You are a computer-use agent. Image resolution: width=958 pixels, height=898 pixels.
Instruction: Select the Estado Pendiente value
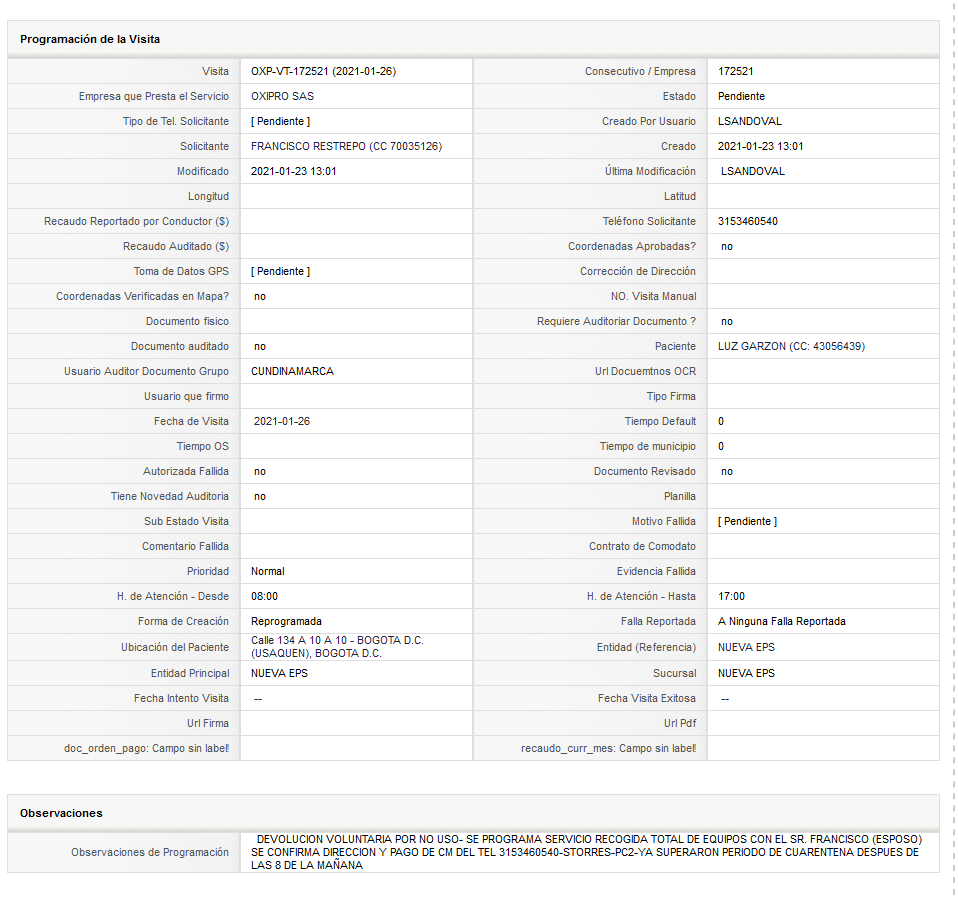pyautogui.click(x=741, y=97)
